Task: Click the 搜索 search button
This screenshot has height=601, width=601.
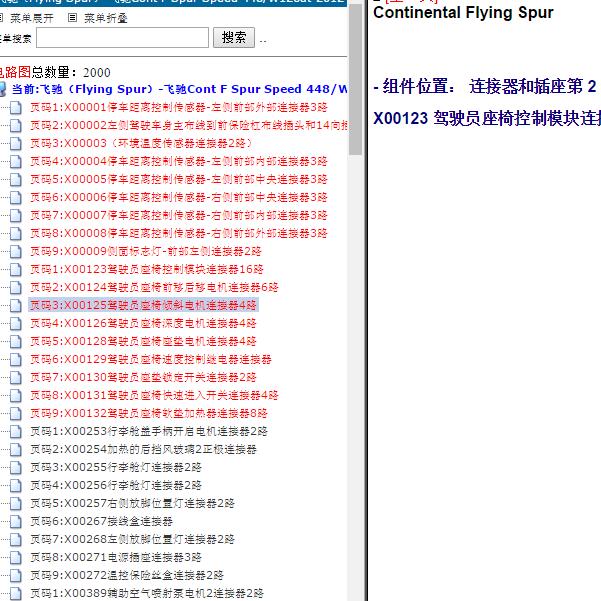Action: pyautogui.click(x=234, y=38)
